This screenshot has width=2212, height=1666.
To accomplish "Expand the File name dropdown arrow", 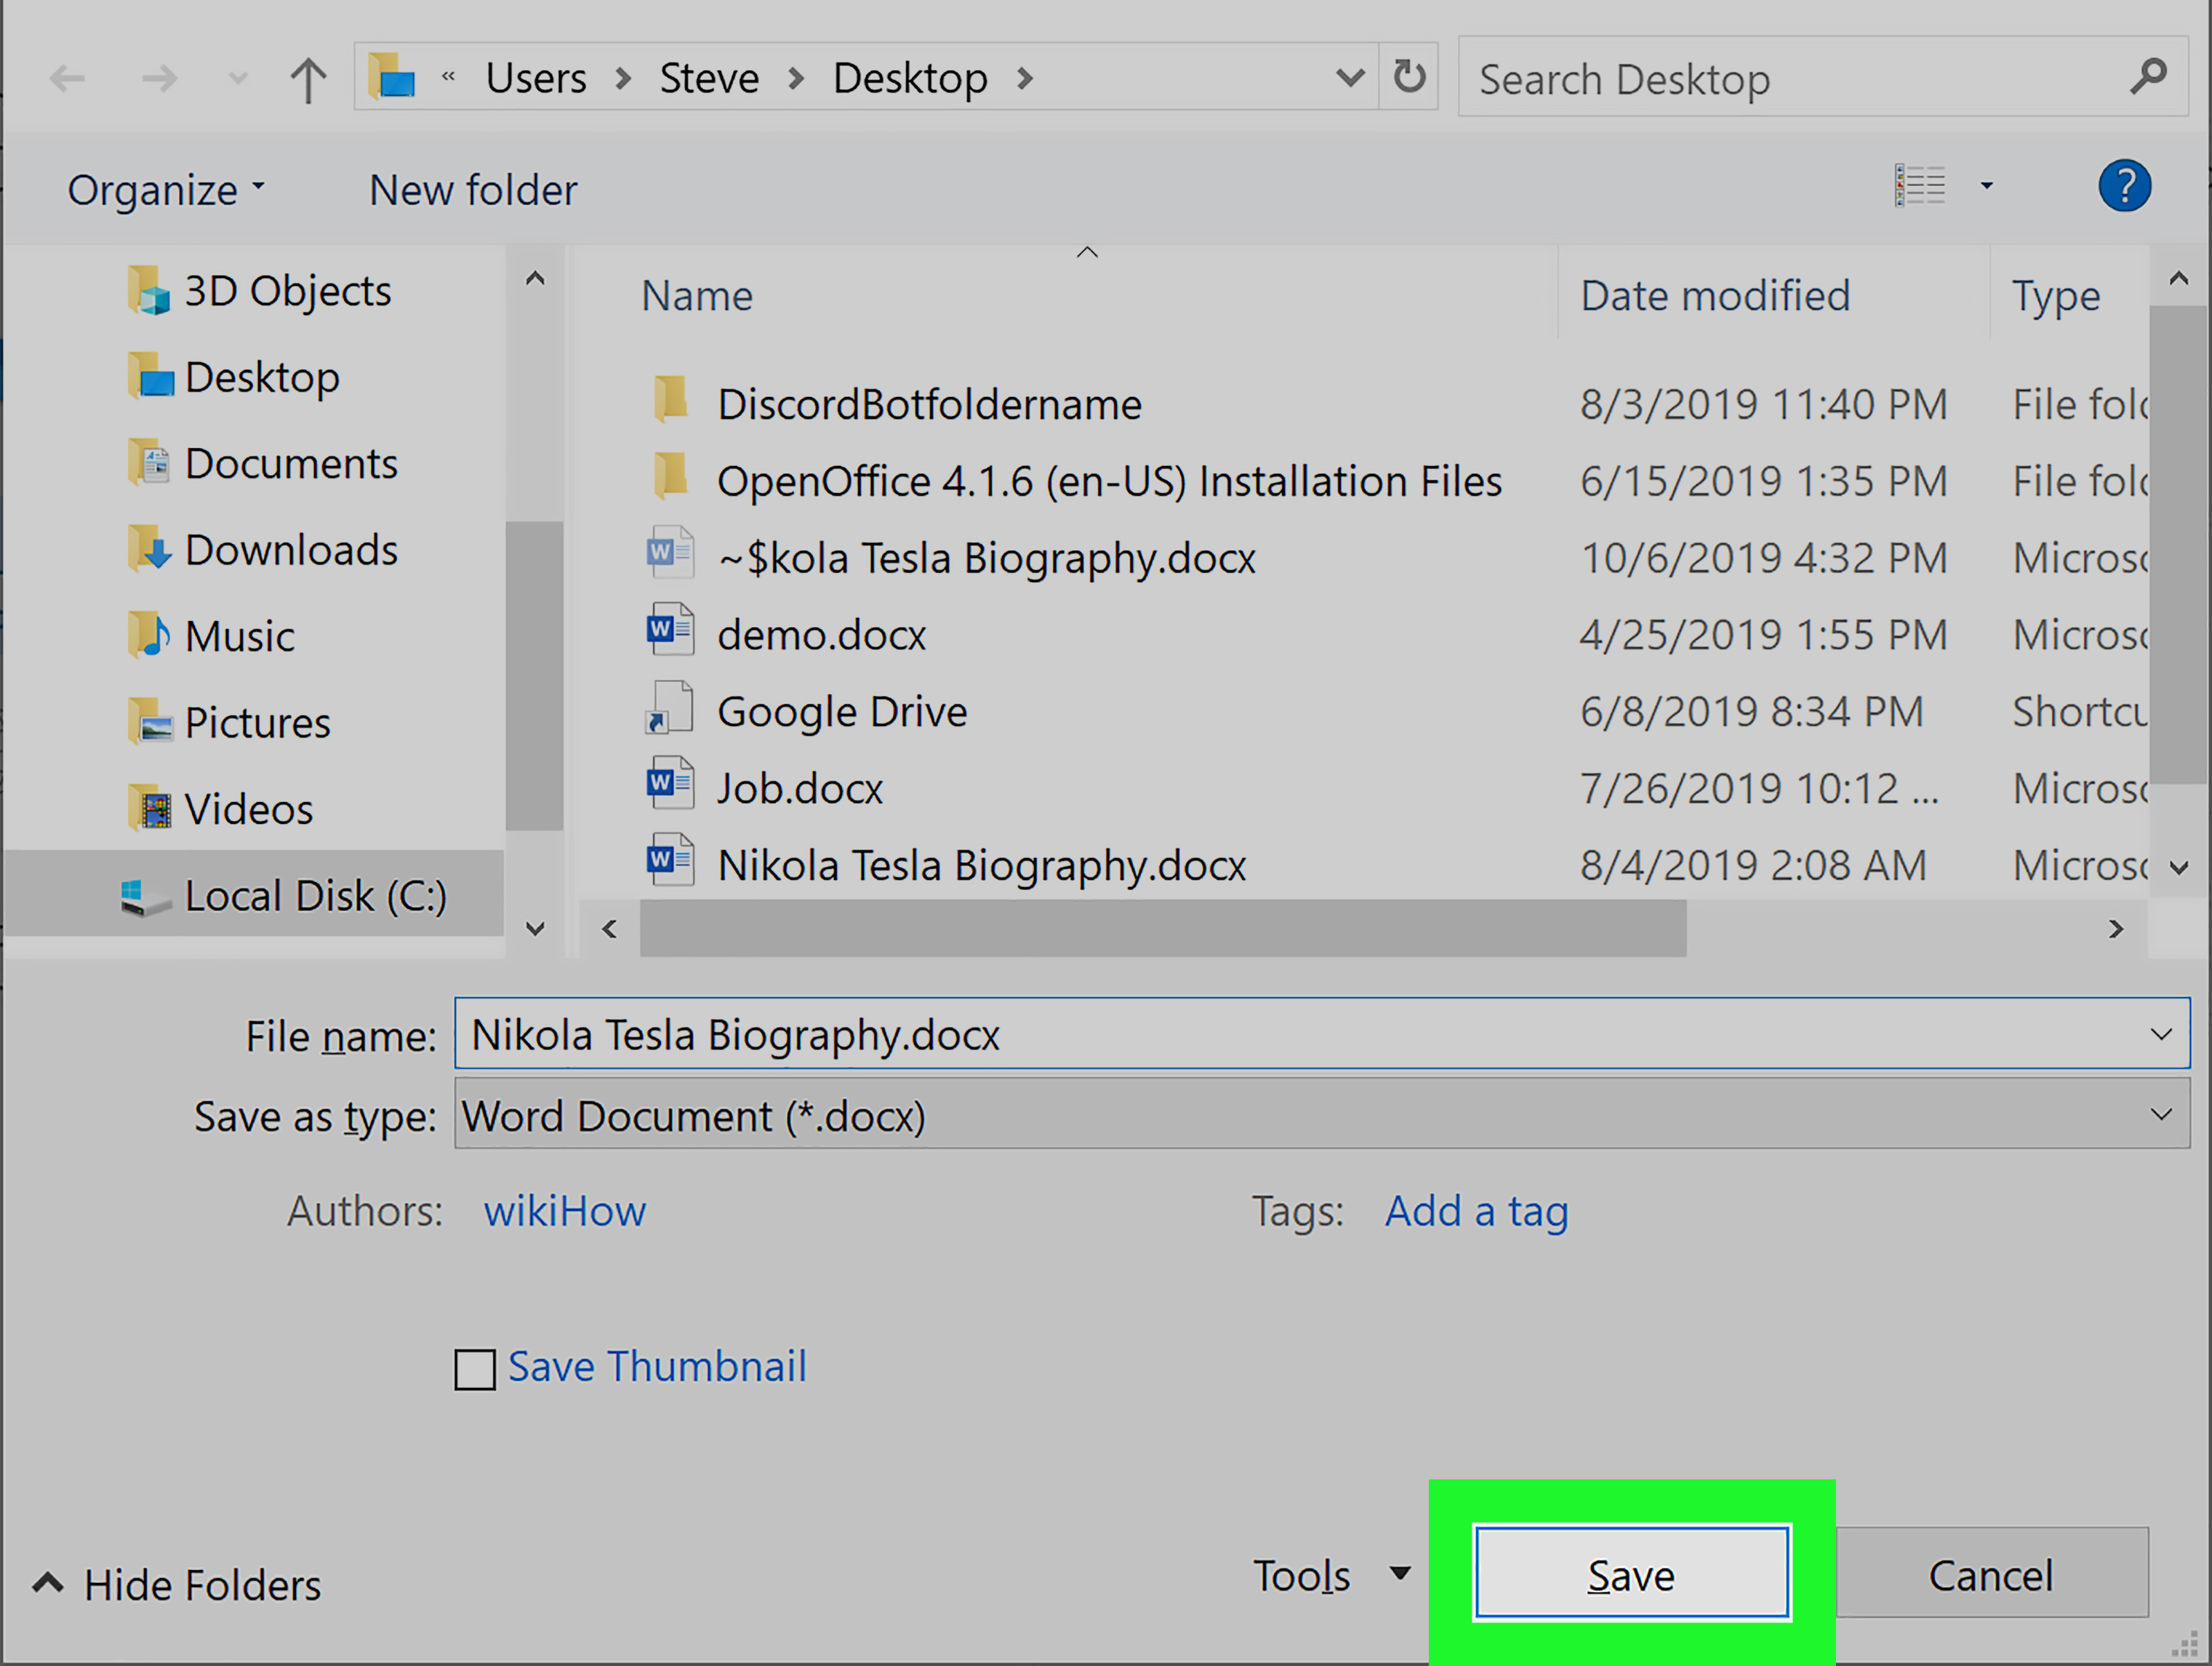I will (2161, 1034).
